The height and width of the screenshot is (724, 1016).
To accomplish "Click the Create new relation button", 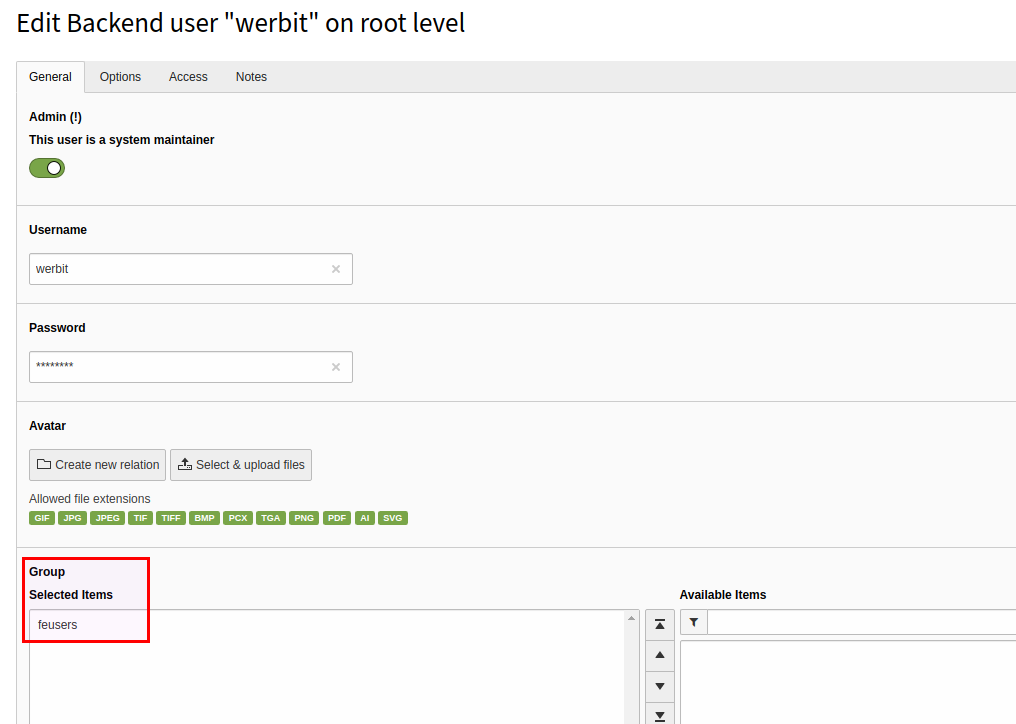I will tap(98, 465).
